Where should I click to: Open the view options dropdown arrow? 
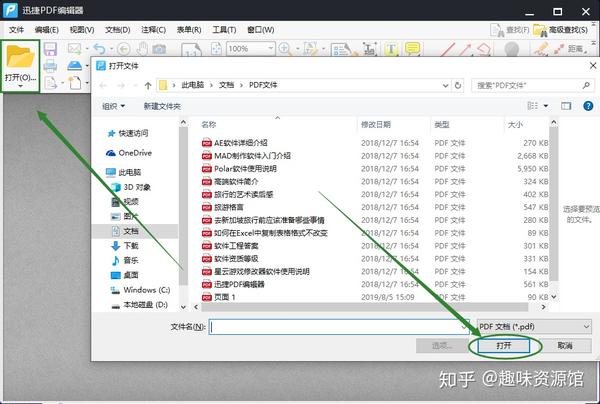click(x=546, y=106)
